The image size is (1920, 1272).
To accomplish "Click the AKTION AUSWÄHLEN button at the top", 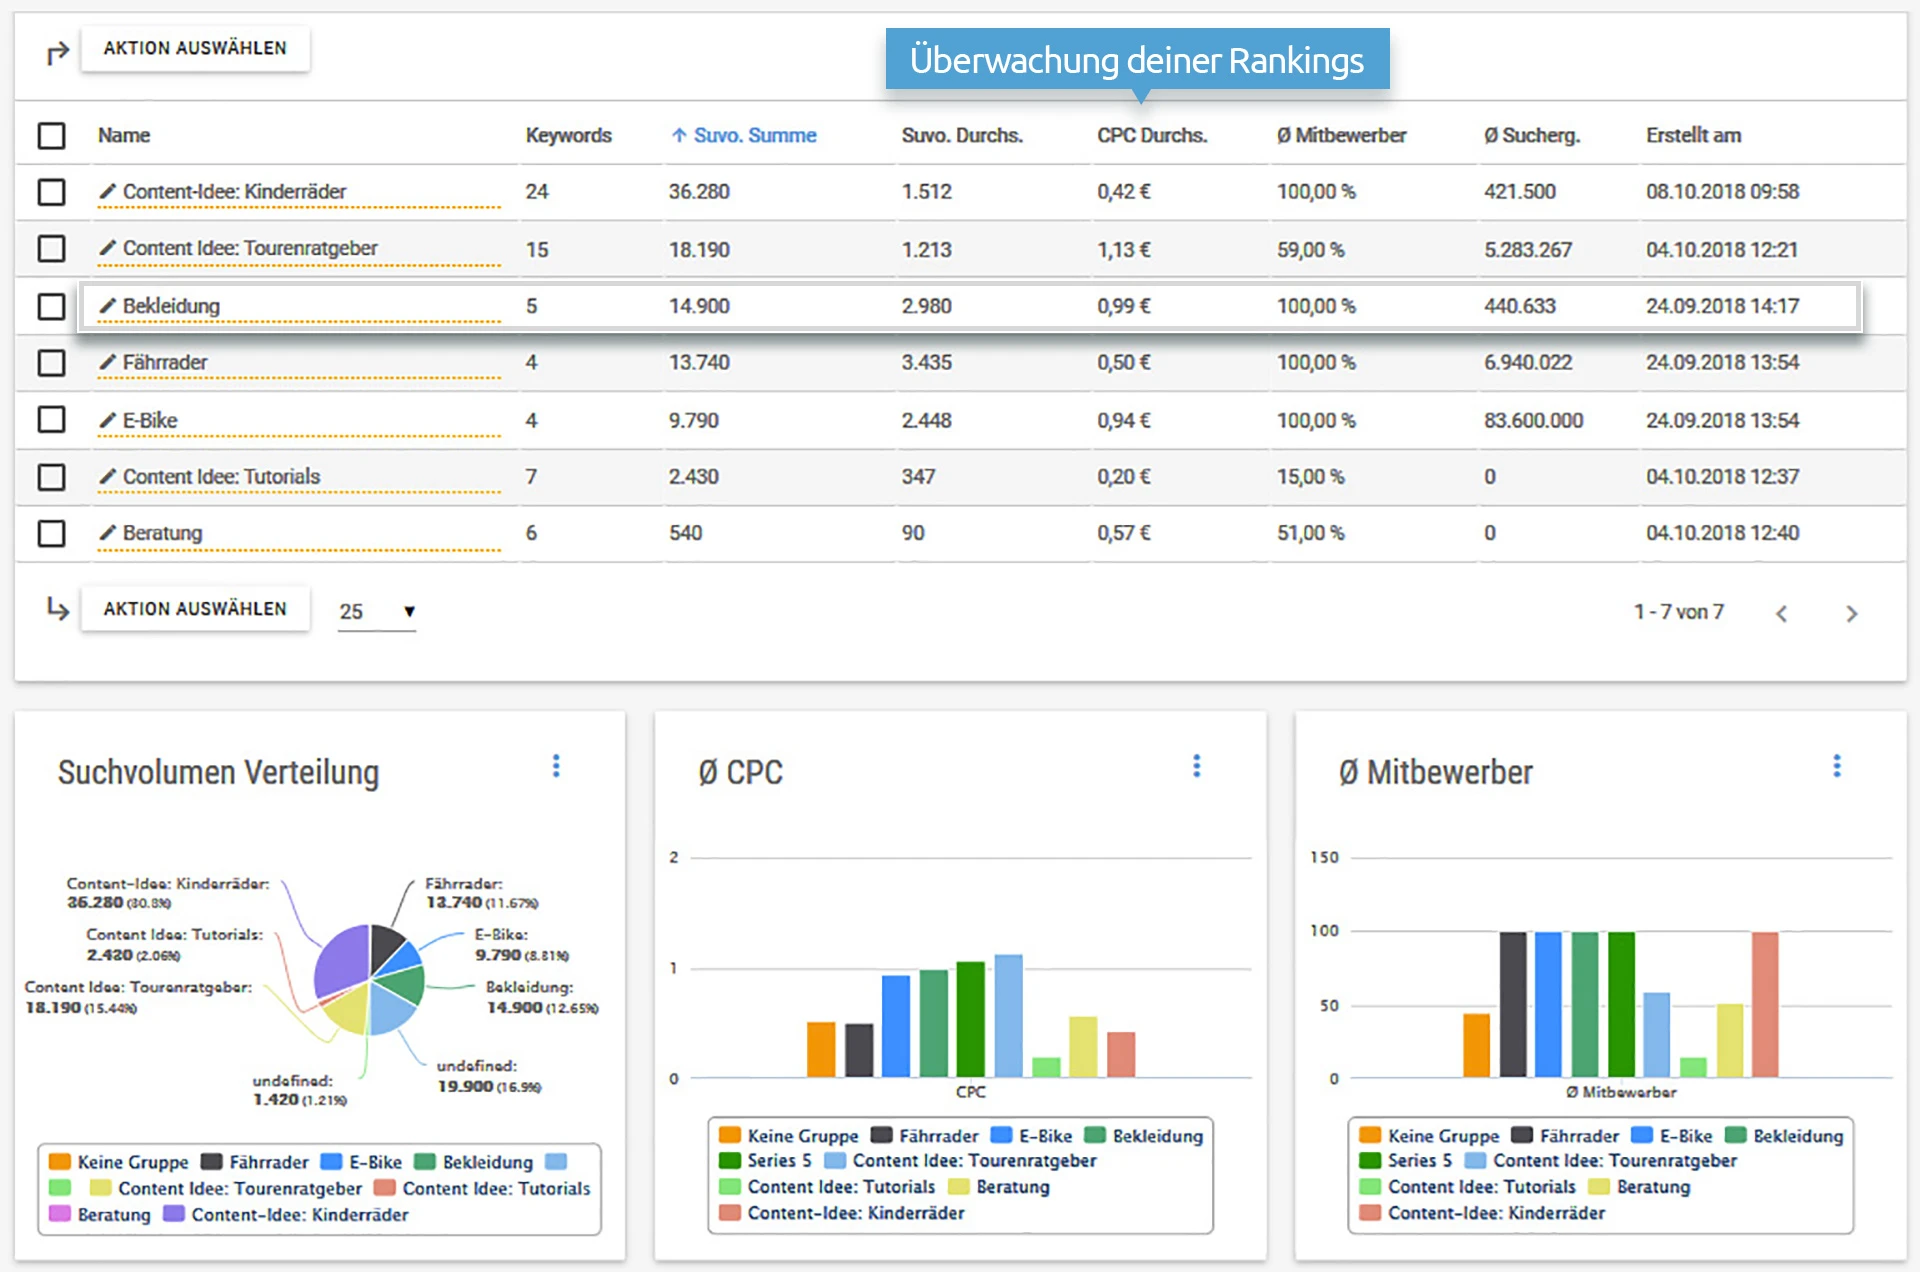I will pos(194,47).
